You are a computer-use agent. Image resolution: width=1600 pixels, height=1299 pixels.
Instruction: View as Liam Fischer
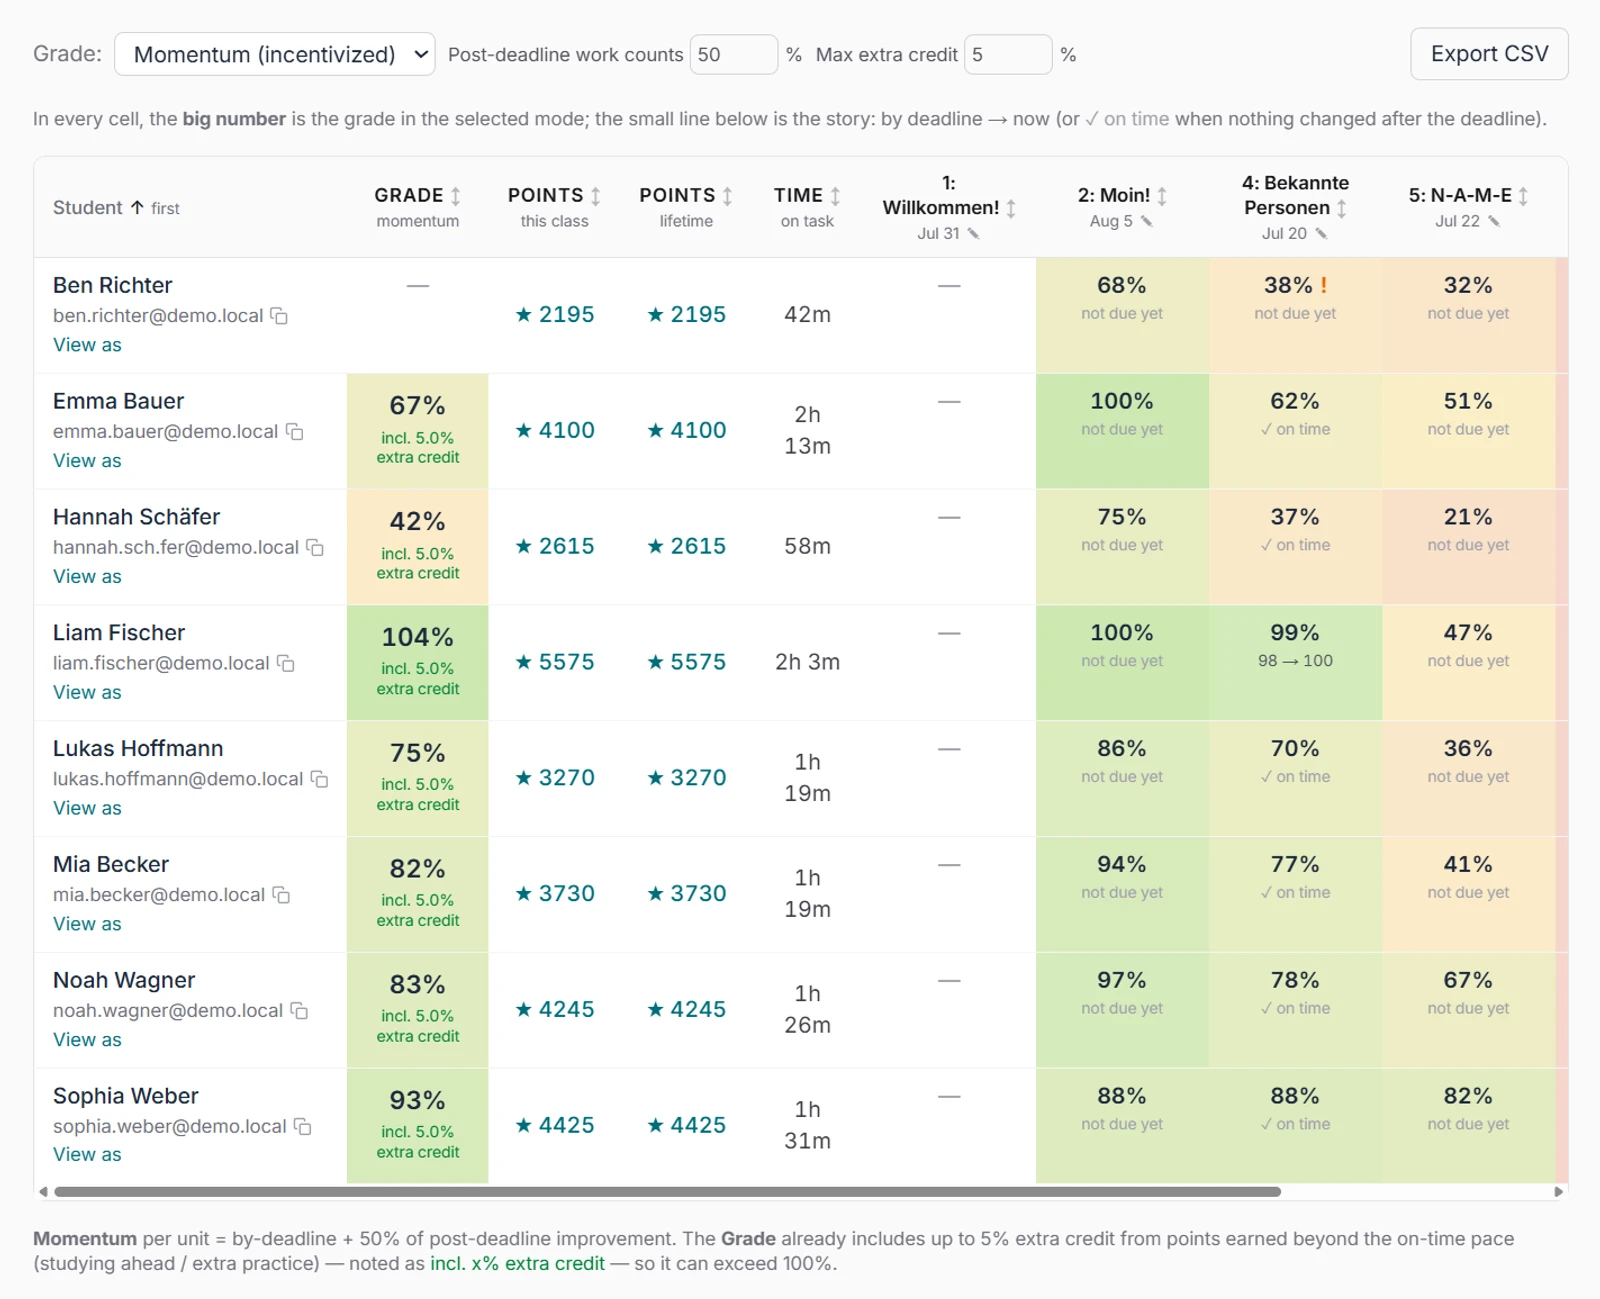[x=87, y=693]
